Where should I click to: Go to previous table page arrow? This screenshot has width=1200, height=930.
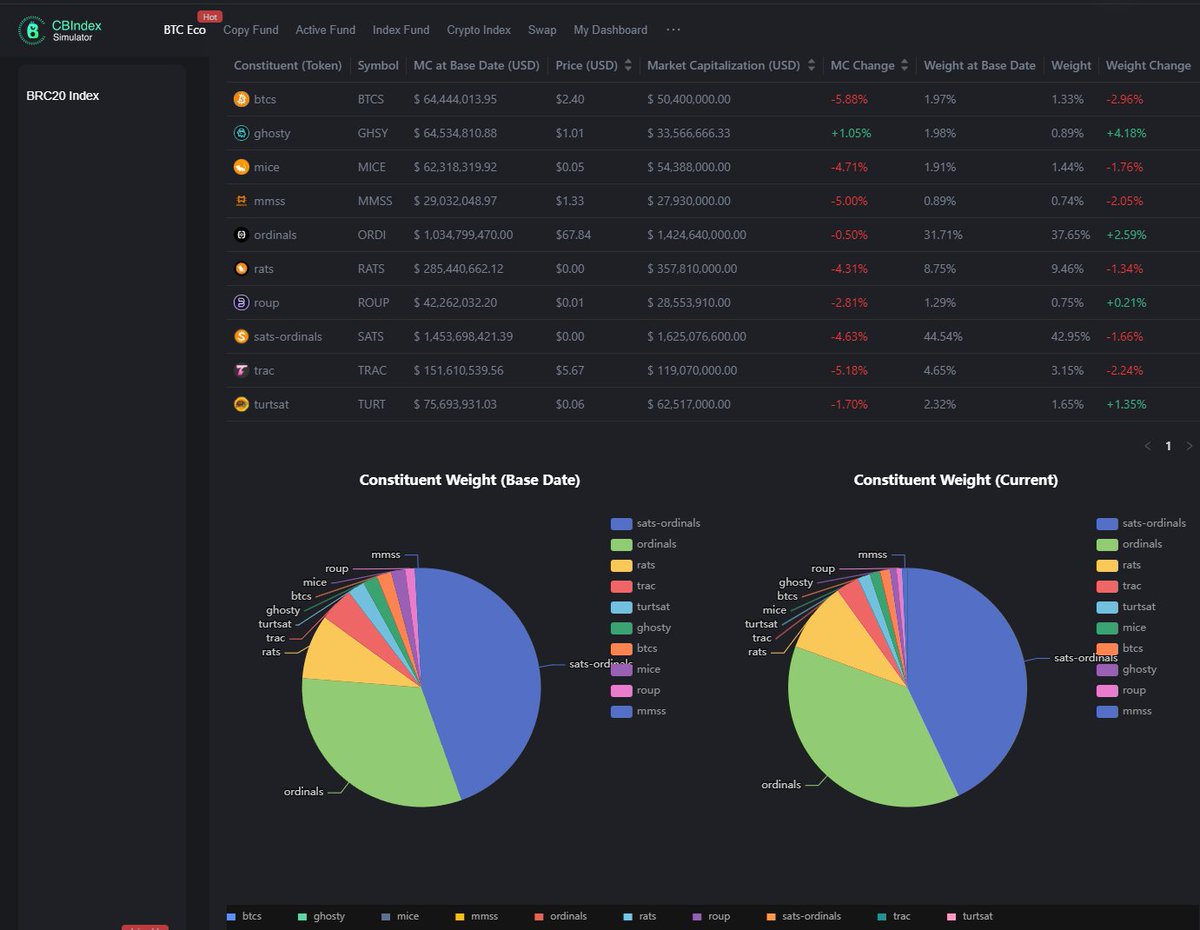point(1147,446)
